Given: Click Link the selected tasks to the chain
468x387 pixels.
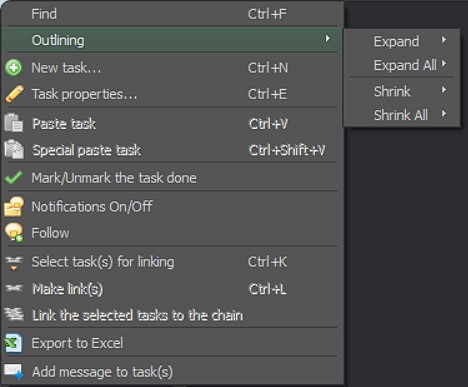Looking at the screenshot, I should click(173, 315).
